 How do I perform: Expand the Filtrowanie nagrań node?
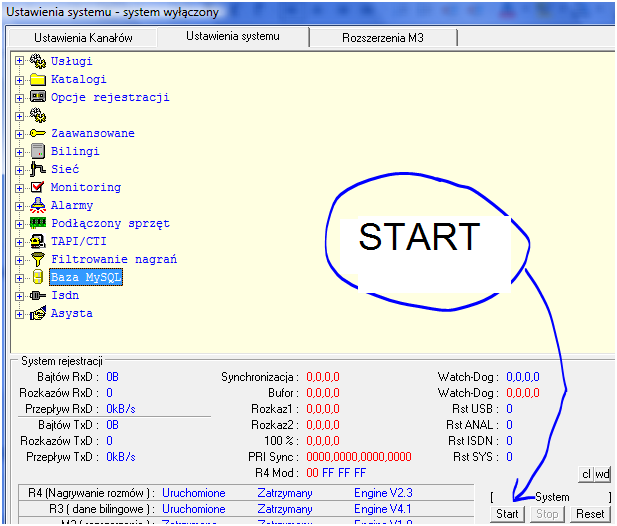(x=19, y=260)
